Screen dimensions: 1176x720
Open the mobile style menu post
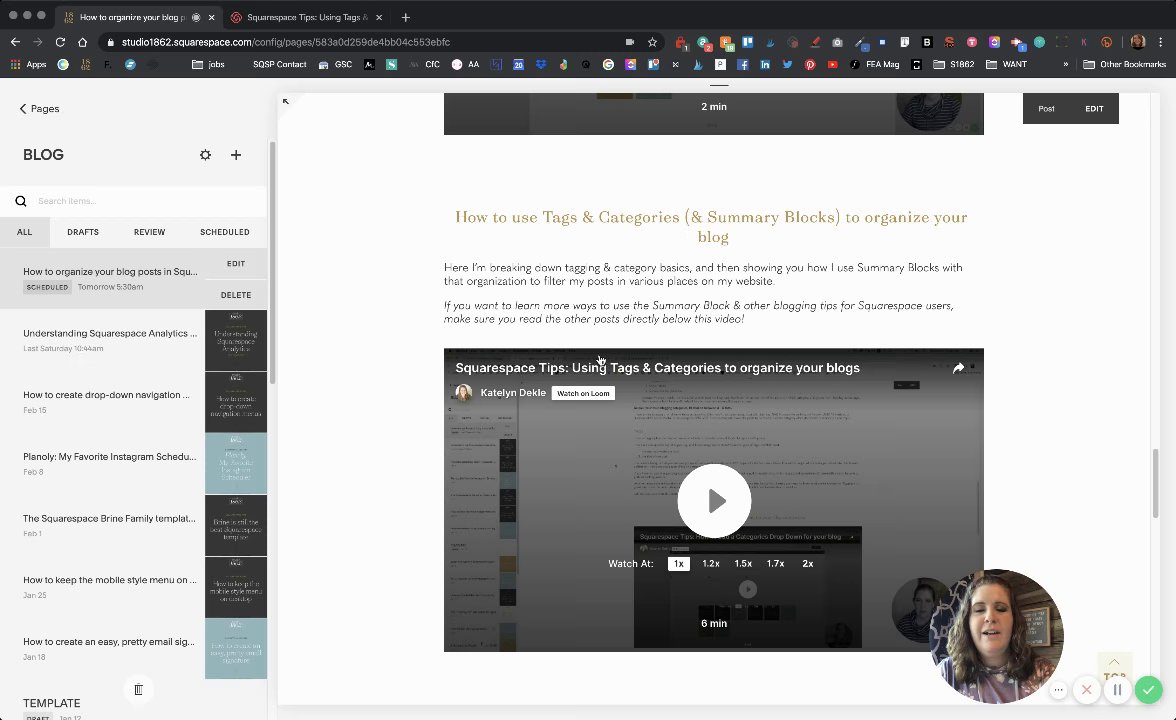[110, 580]
